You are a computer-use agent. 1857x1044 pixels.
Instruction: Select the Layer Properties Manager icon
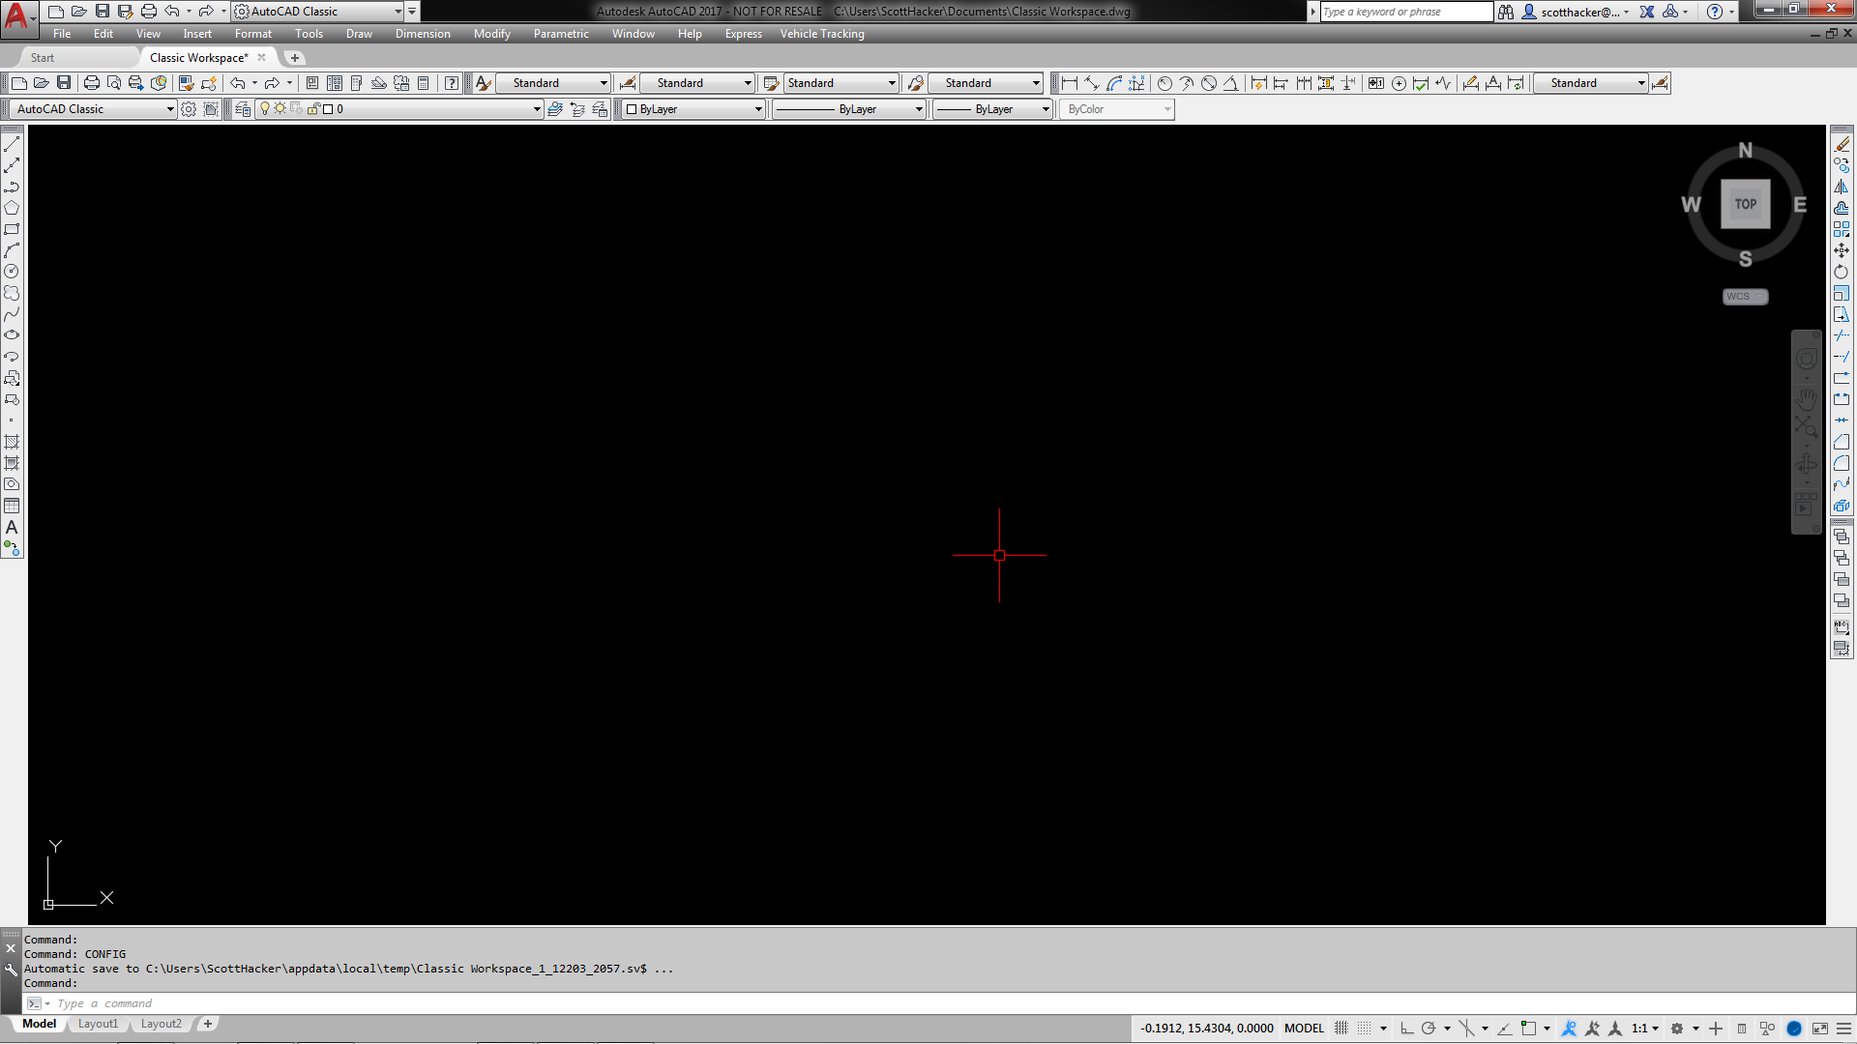tap(241, 108)
